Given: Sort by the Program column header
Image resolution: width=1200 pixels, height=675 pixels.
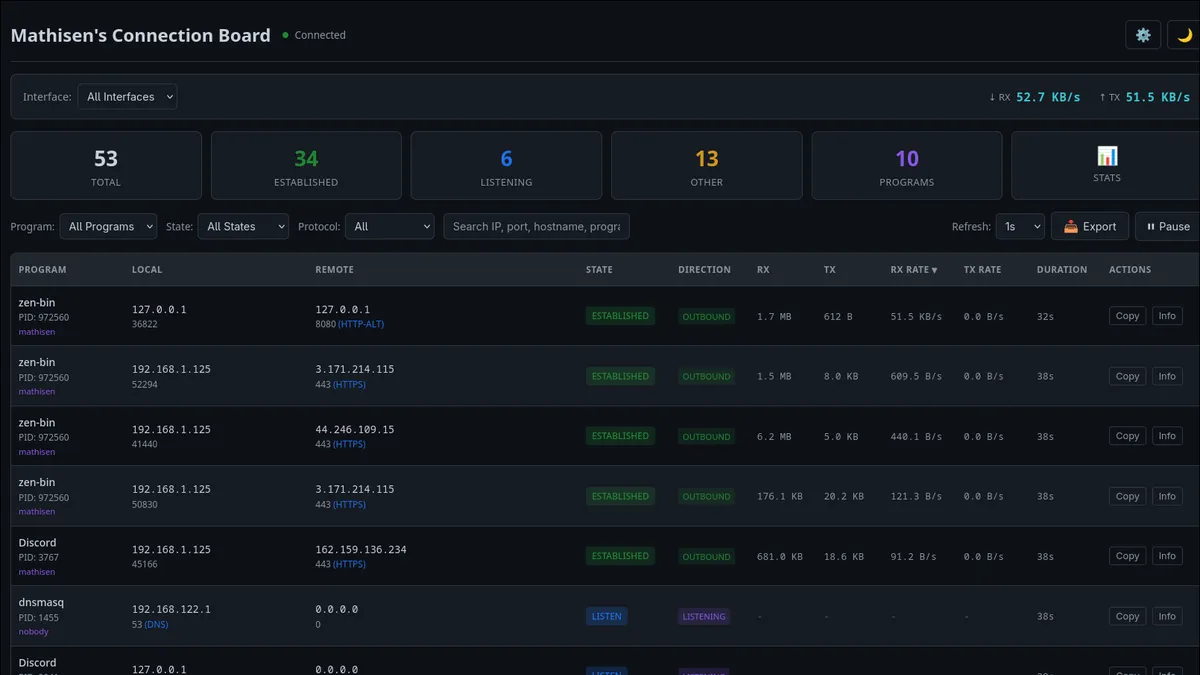Looking at the screenshot, I should click(x=43, y=270).
